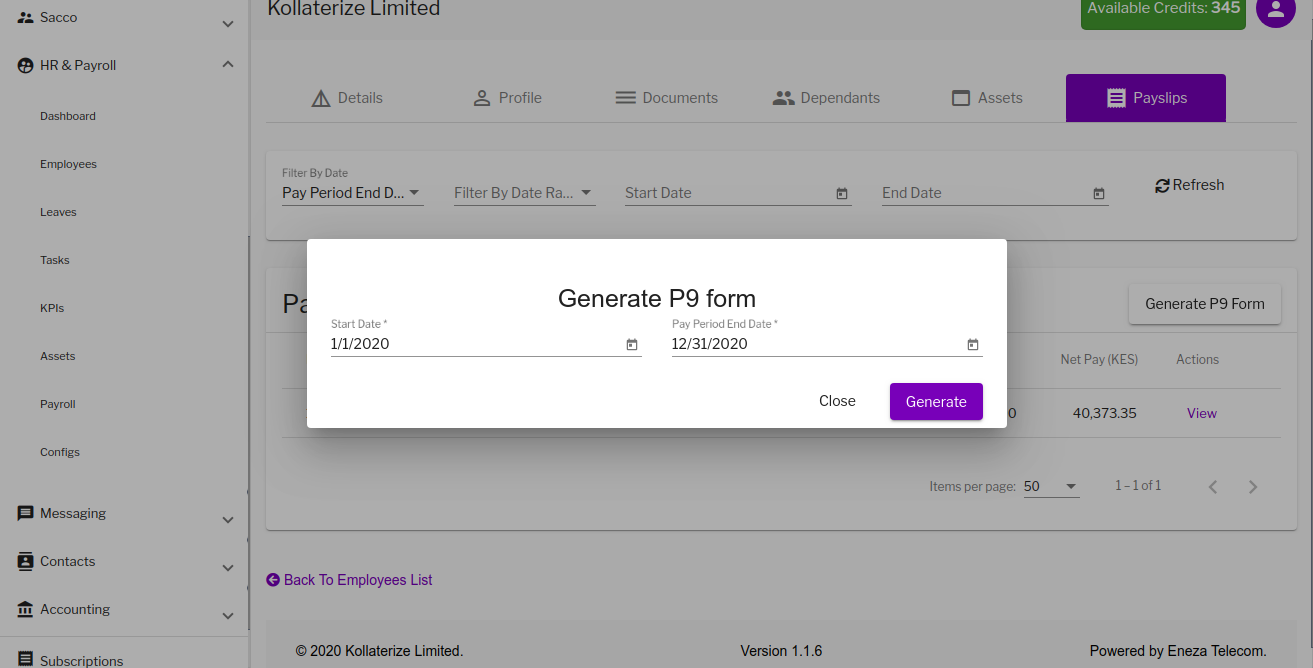Open calendar icon in filter Start Date

click(842, 194)
